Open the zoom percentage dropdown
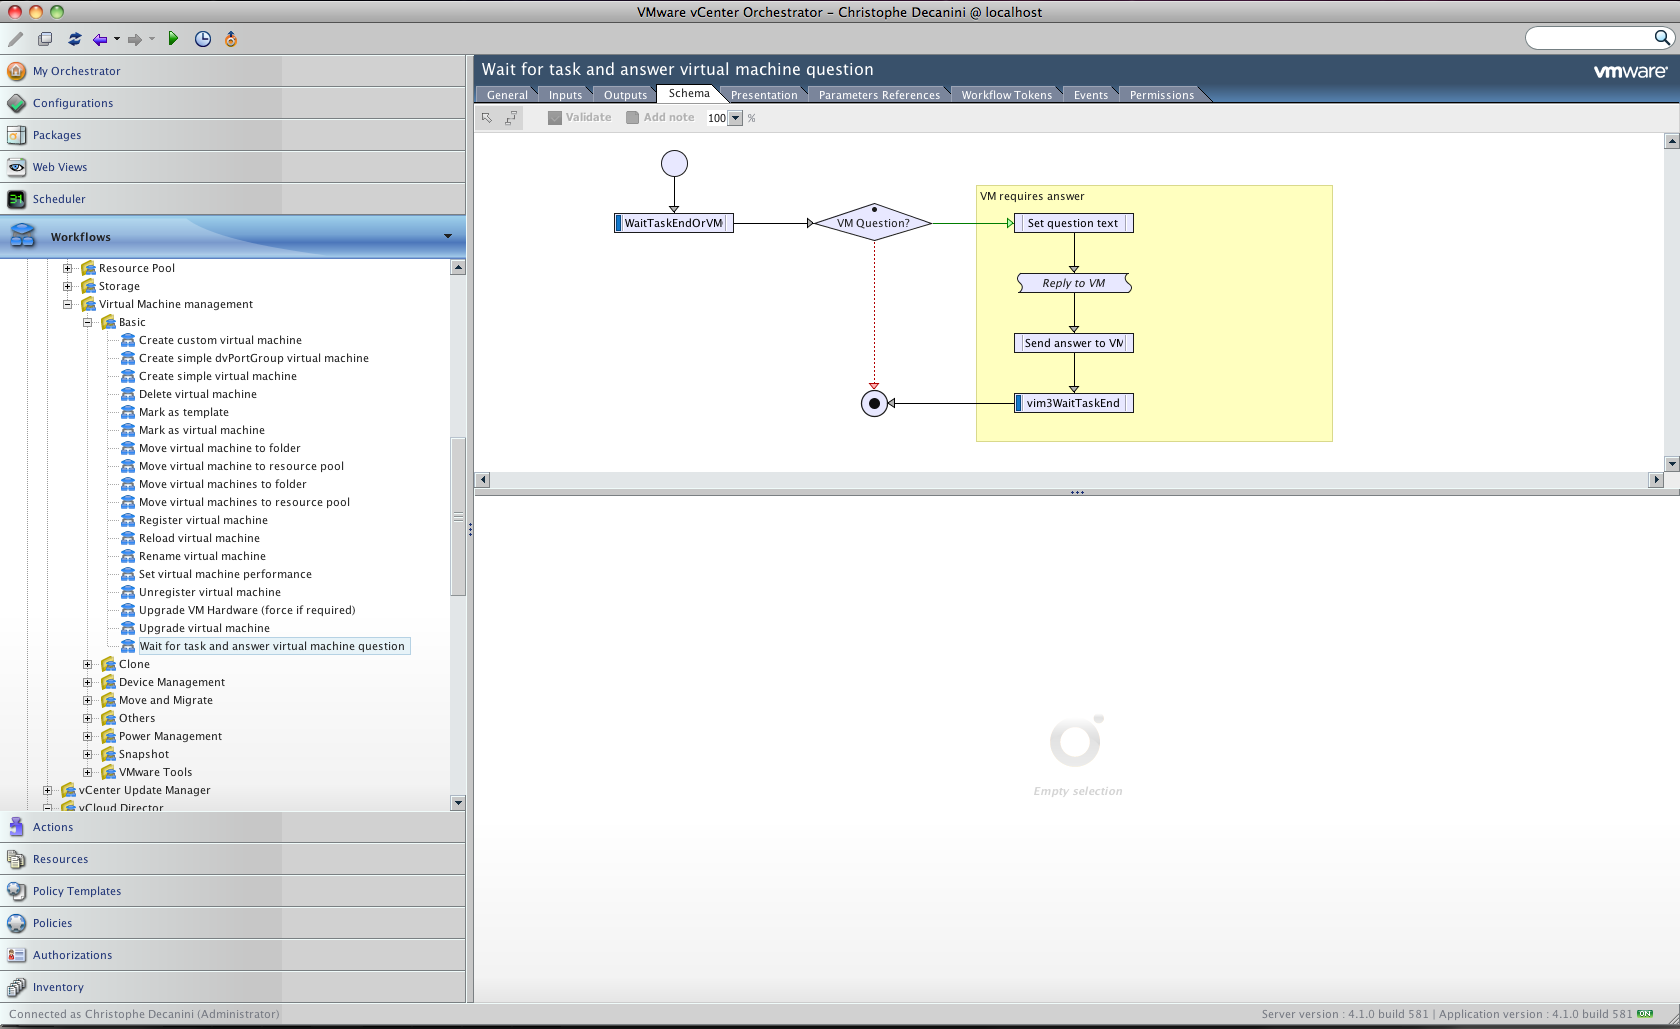The width and height of the screenshot is (1680, 1029). coord(736,118)
